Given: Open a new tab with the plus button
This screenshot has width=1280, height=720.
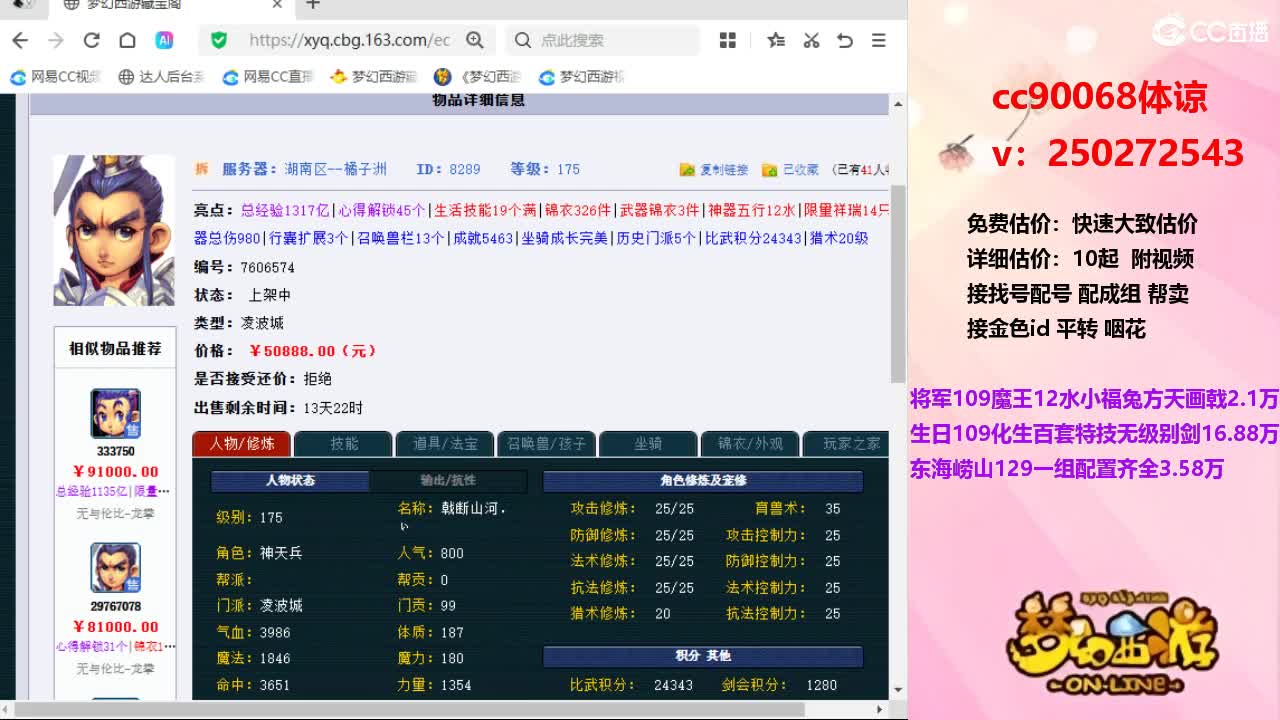Looking at the screenshot, I should tap(313, 5).
